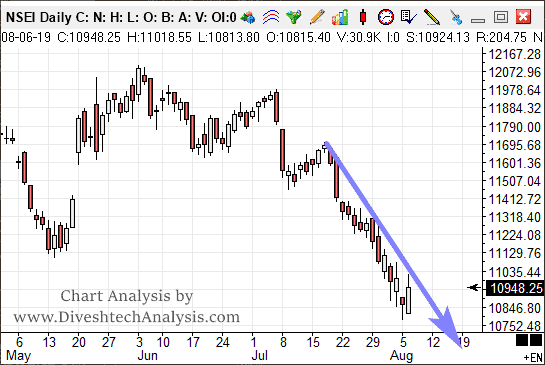This screenshot has height=365, width=545.
Task: Click the +EN label in bottom corner
Action: tap(533, 357)
